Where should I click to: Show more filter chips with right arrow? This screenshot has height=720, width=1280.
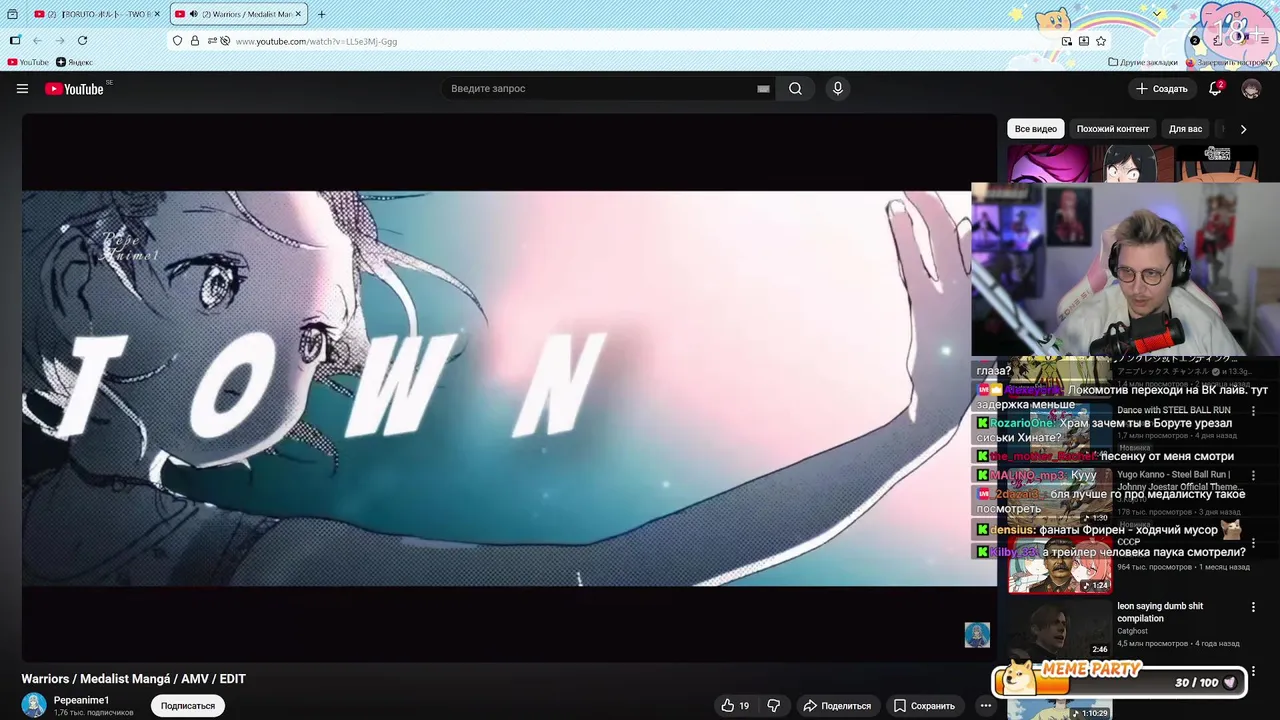pyautogui.click(x=1243, y=129)
